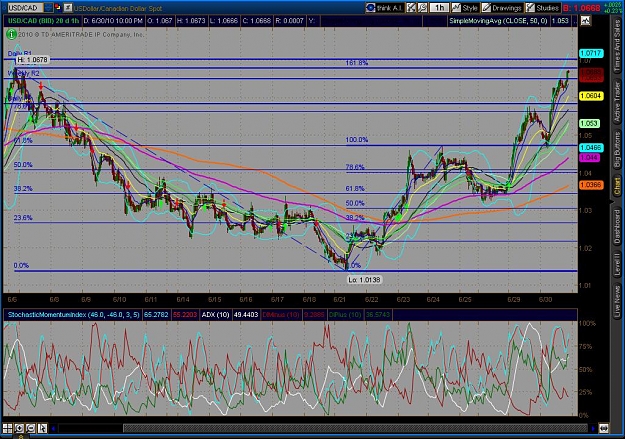The width and height of the screenshot is (625, 439).
Task: Open the think A.I. tool
Action: click(x=385, y=8)
